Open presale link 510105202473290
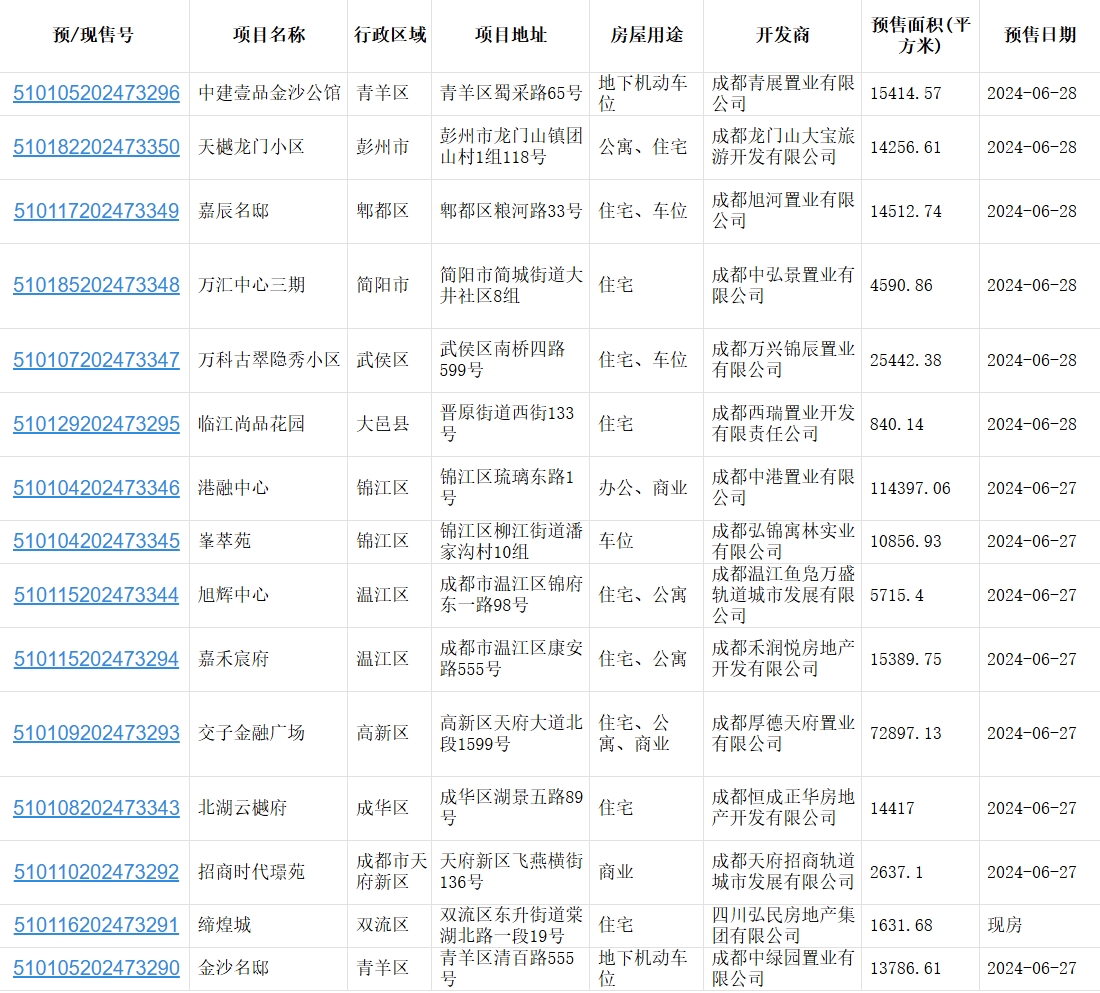The image size is (1100, 993). [96, 968]
